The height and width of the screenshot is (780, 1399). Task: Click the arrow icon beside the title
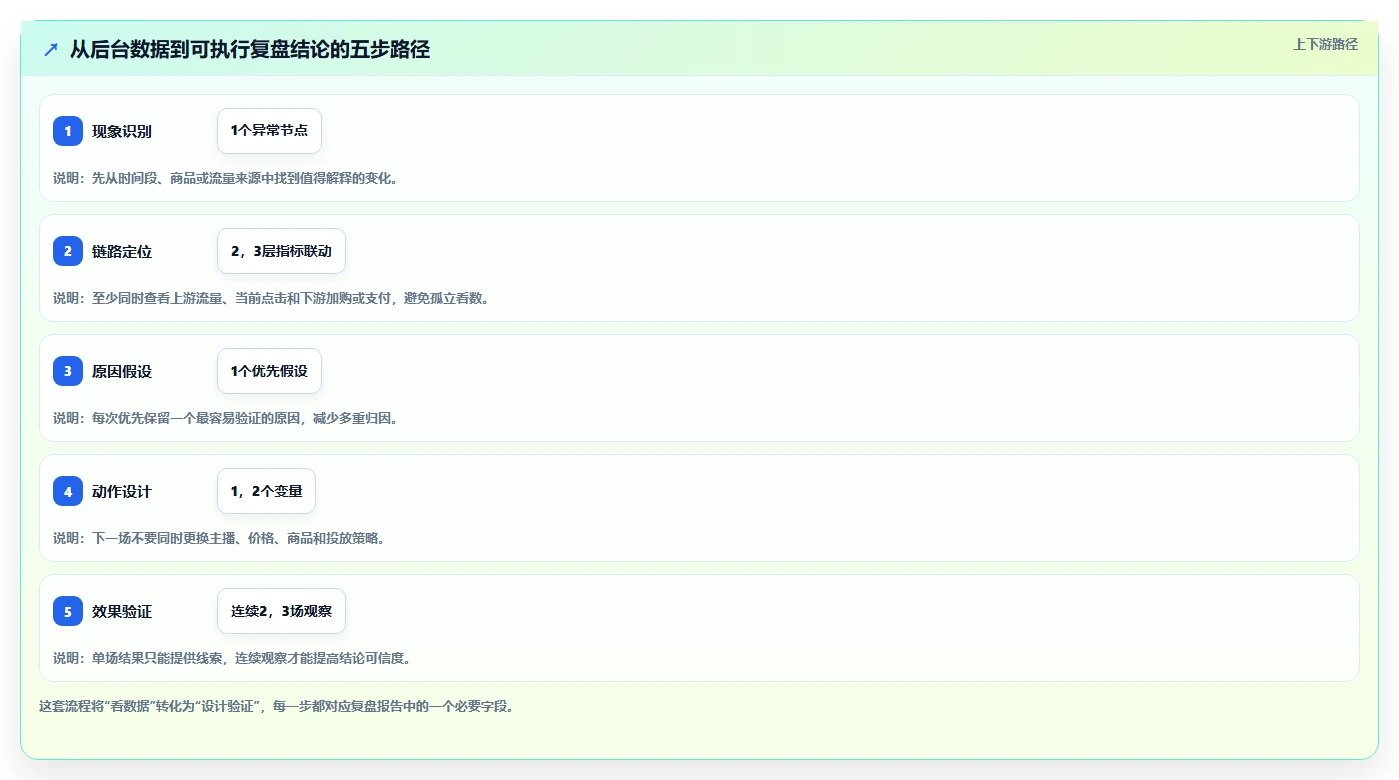coord(51,49)
